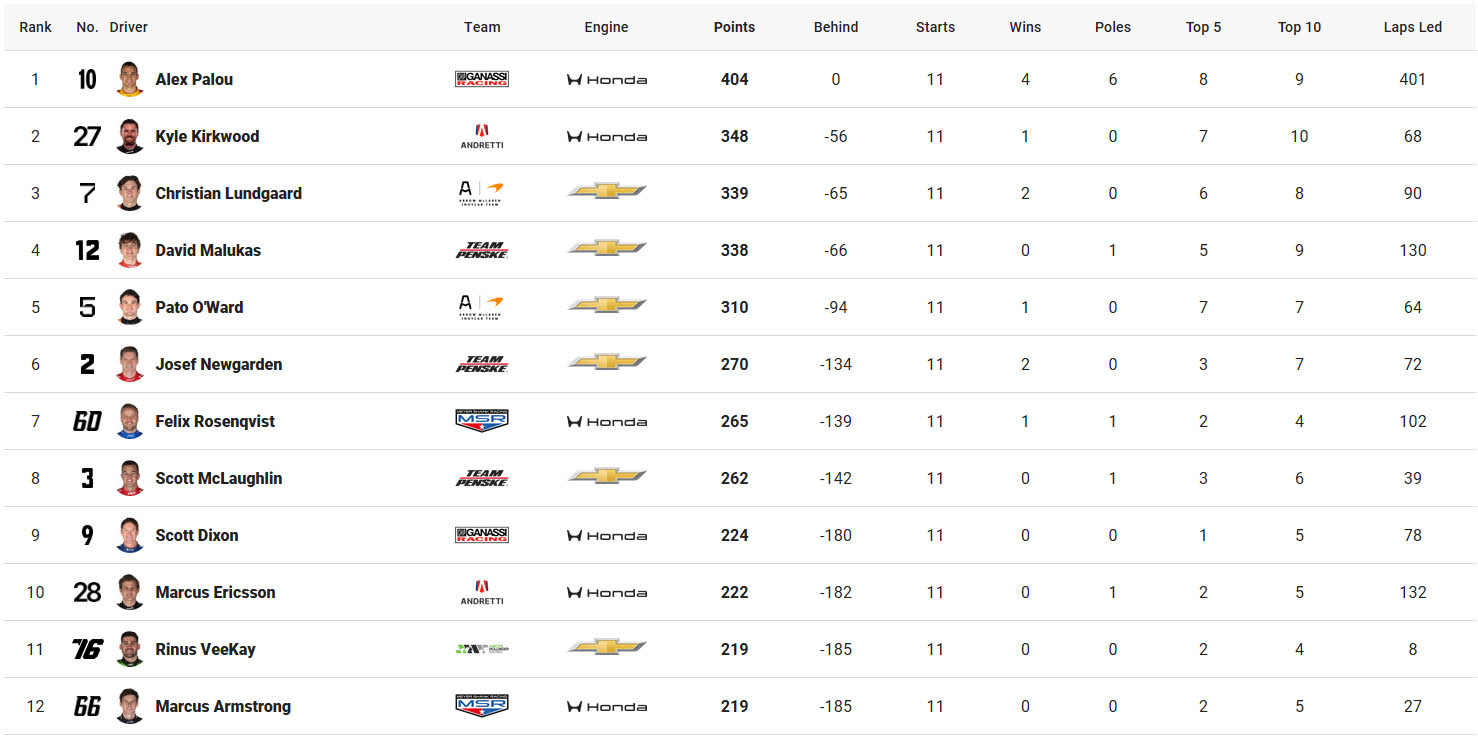Click Felix Rosenqvist's MSR team logo
The height and width of the screenshot is (738, 1478).
[482, 421]
